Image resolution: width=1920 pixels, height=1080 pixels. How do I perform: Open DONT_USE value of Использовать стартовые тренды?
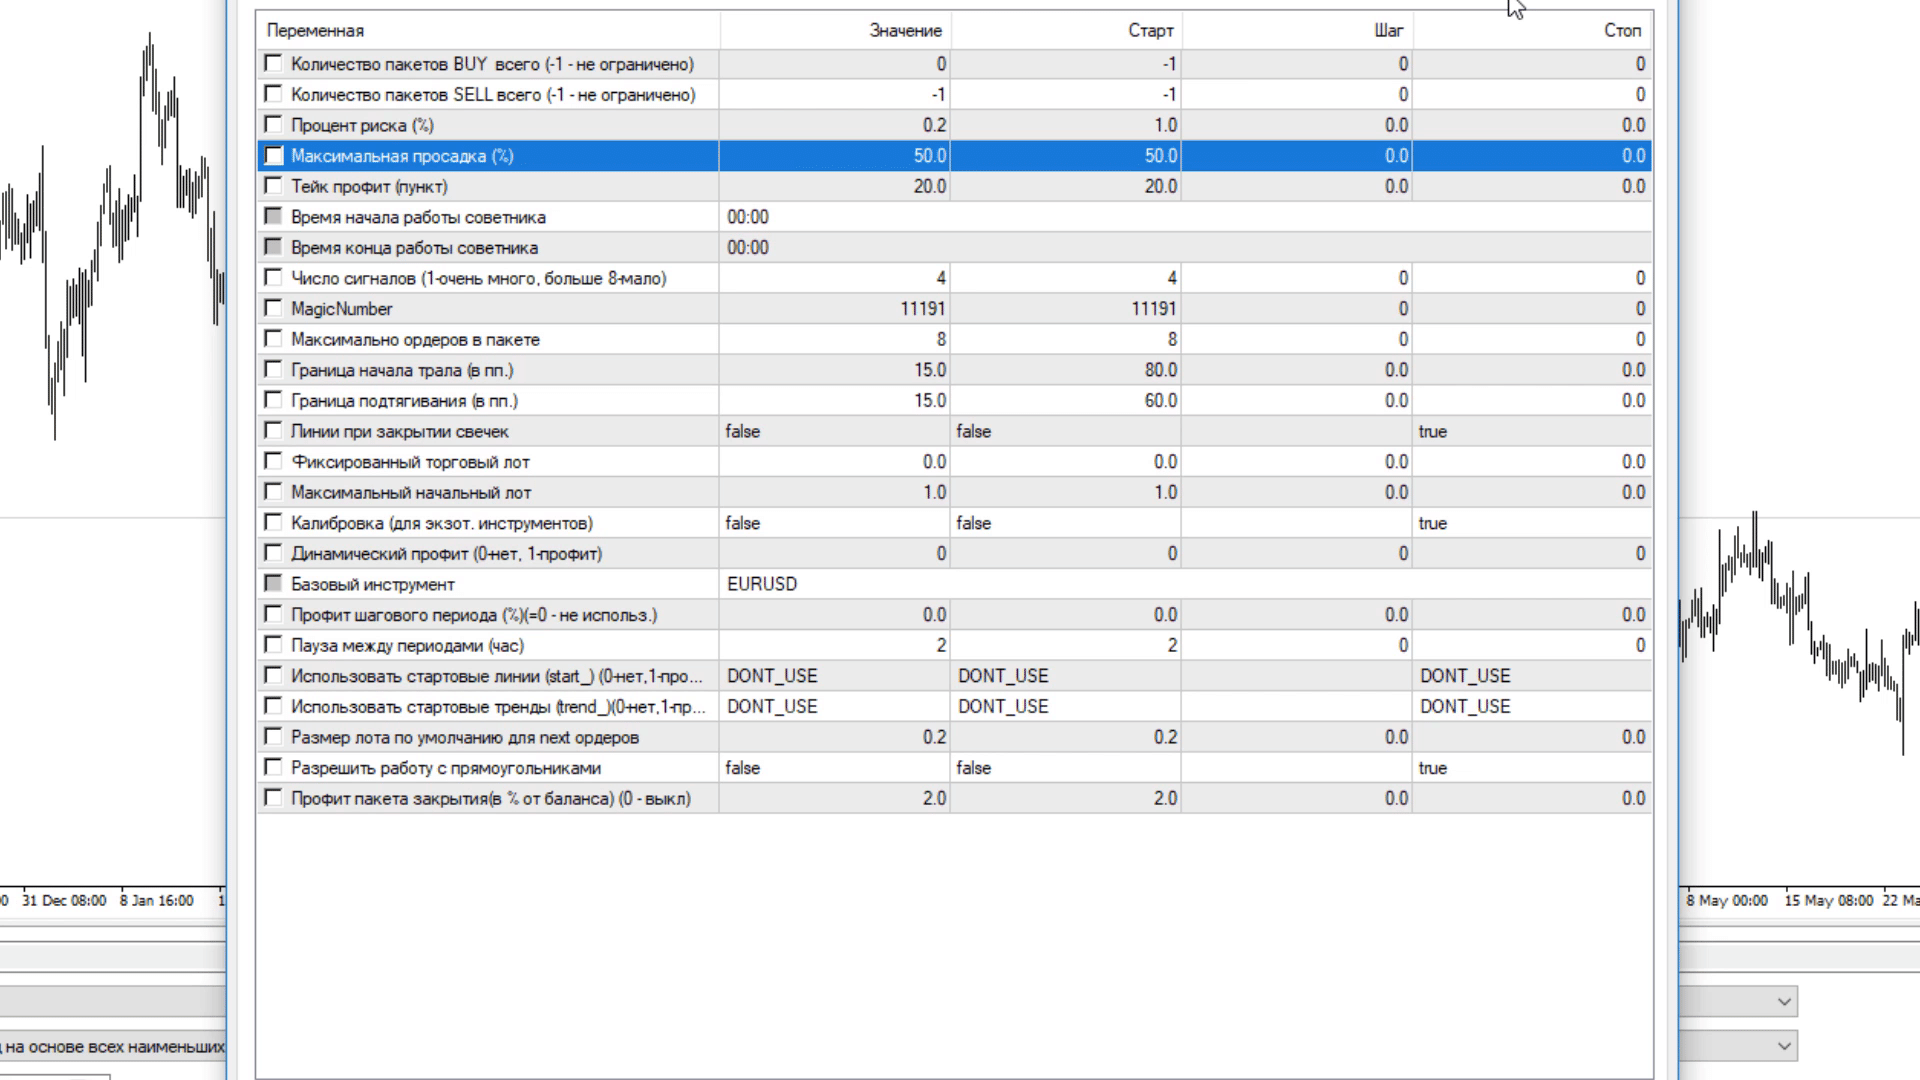[835, 706]
